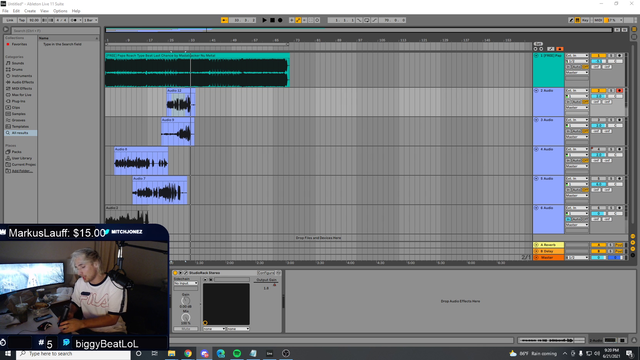
Task: Toggle the orange Lock Envelopes icon
Action: (x=560, y=49)
